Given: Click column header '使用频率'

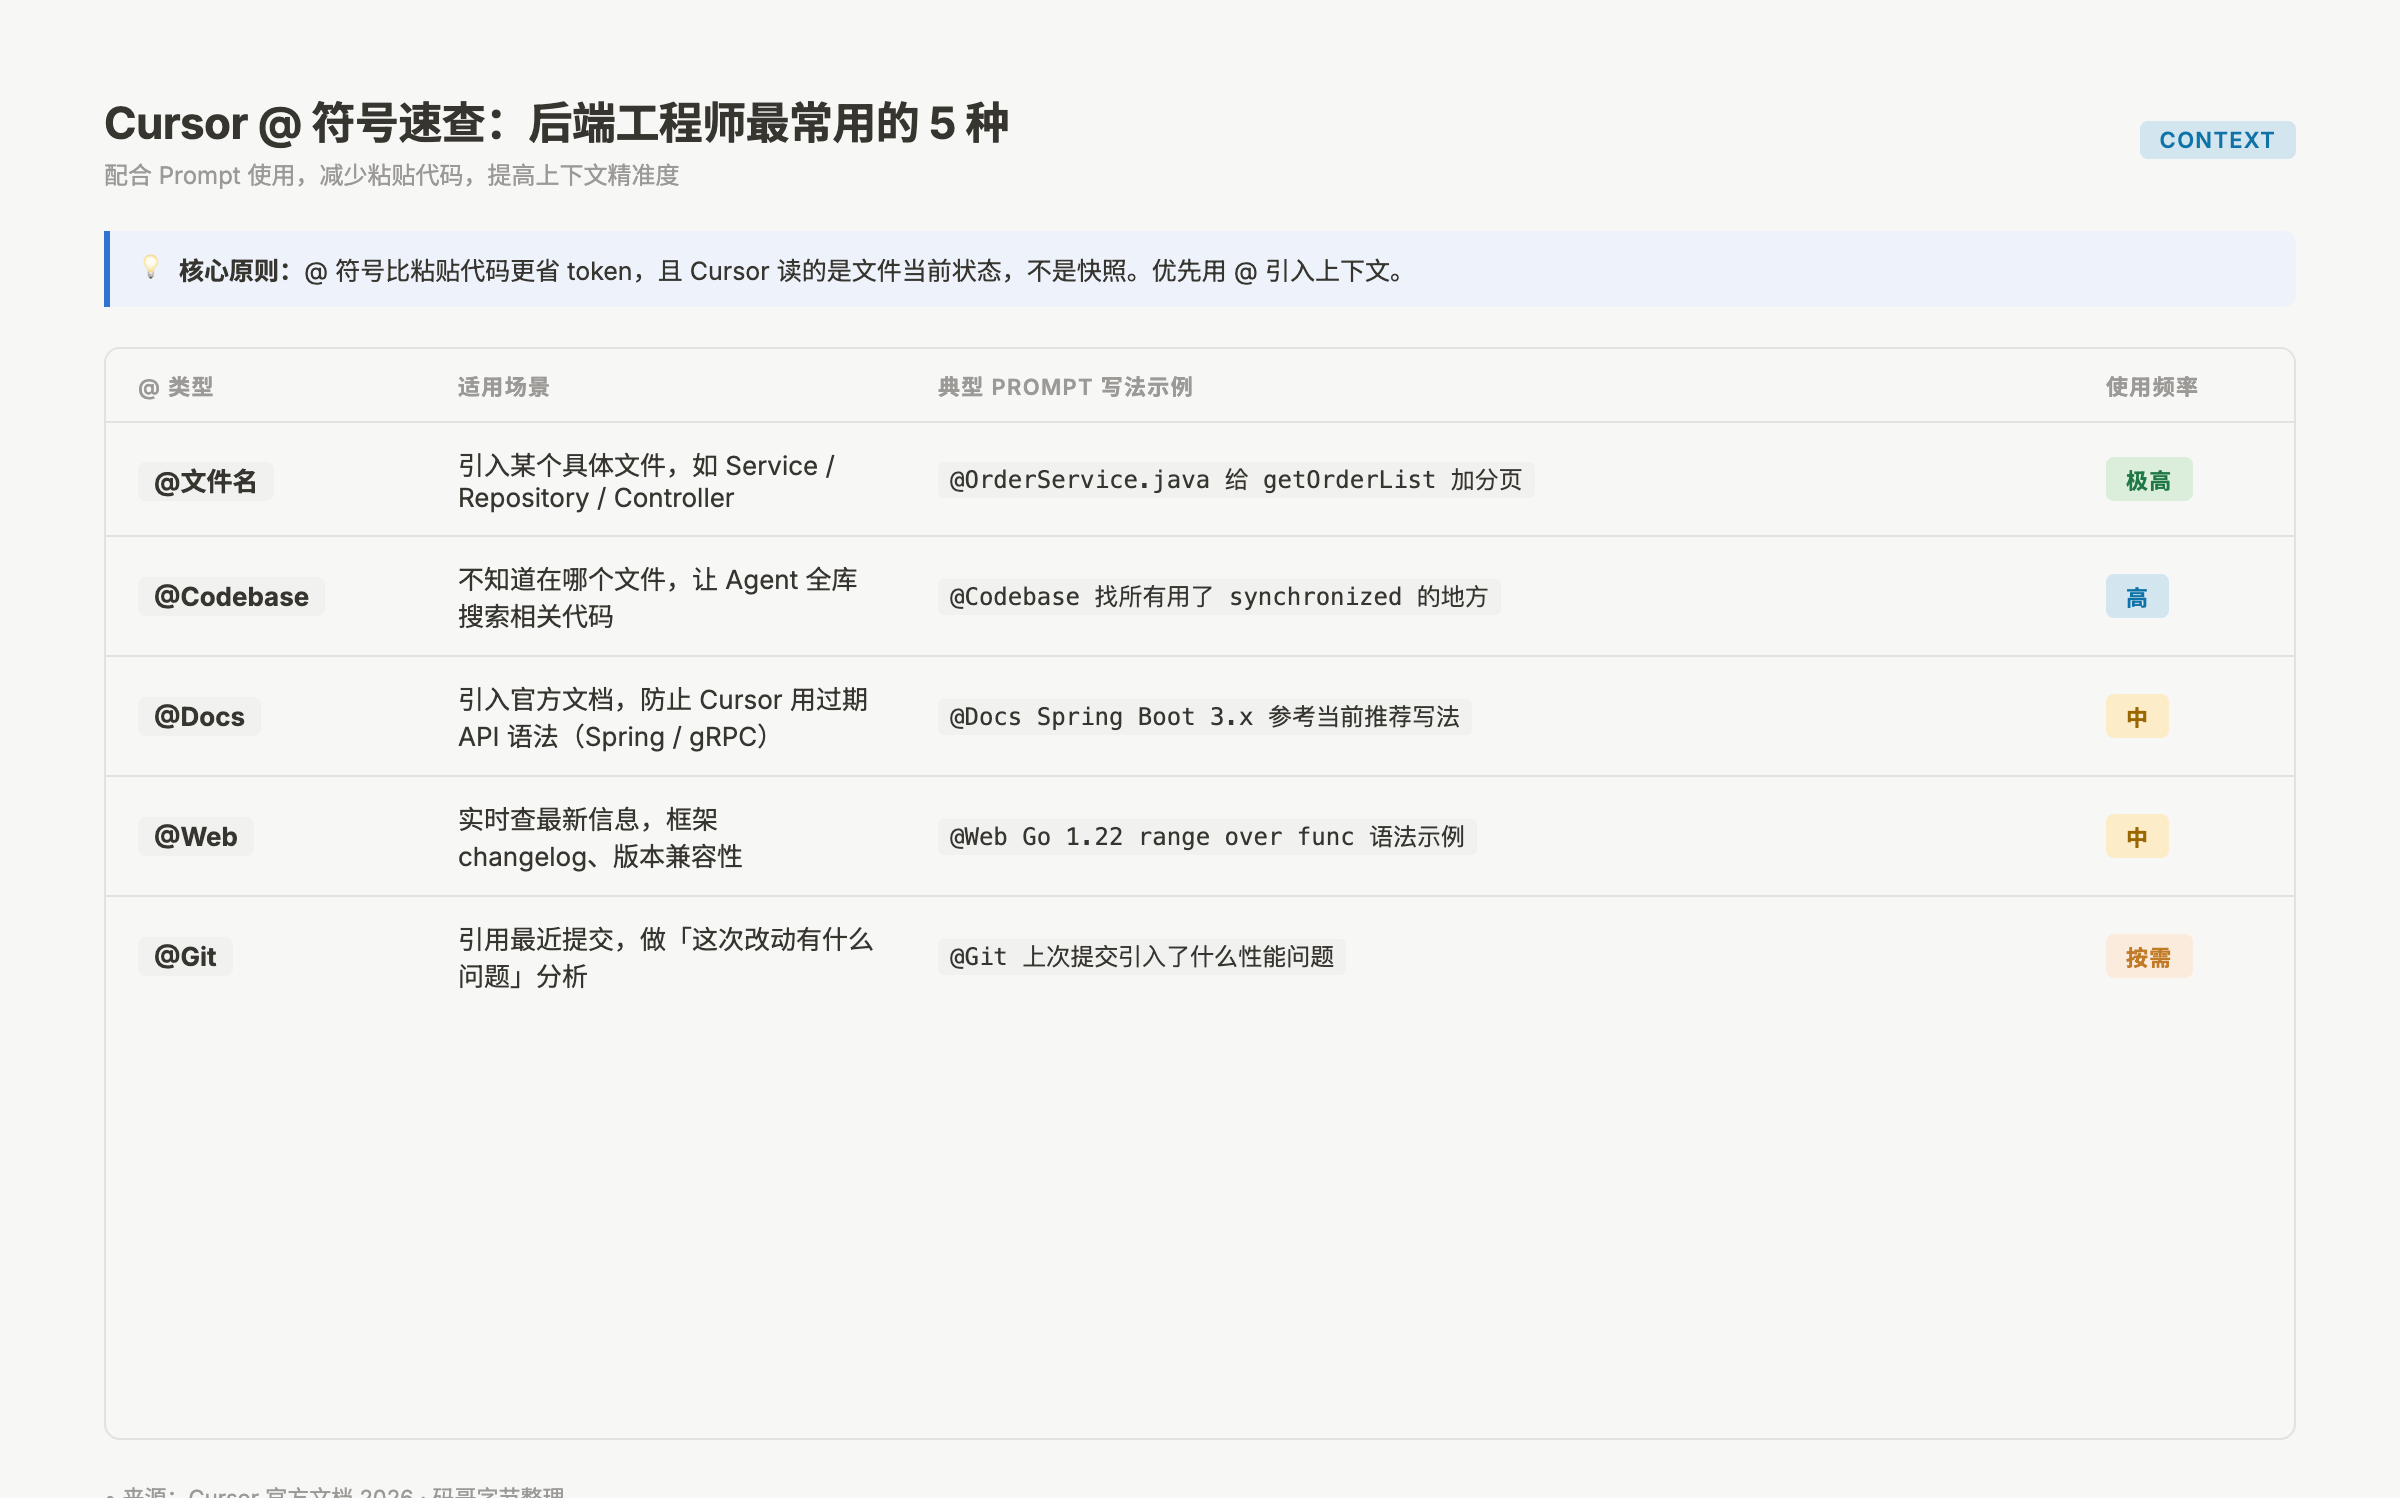Looking at the screenshot, I should click(x=2151, y=387).
